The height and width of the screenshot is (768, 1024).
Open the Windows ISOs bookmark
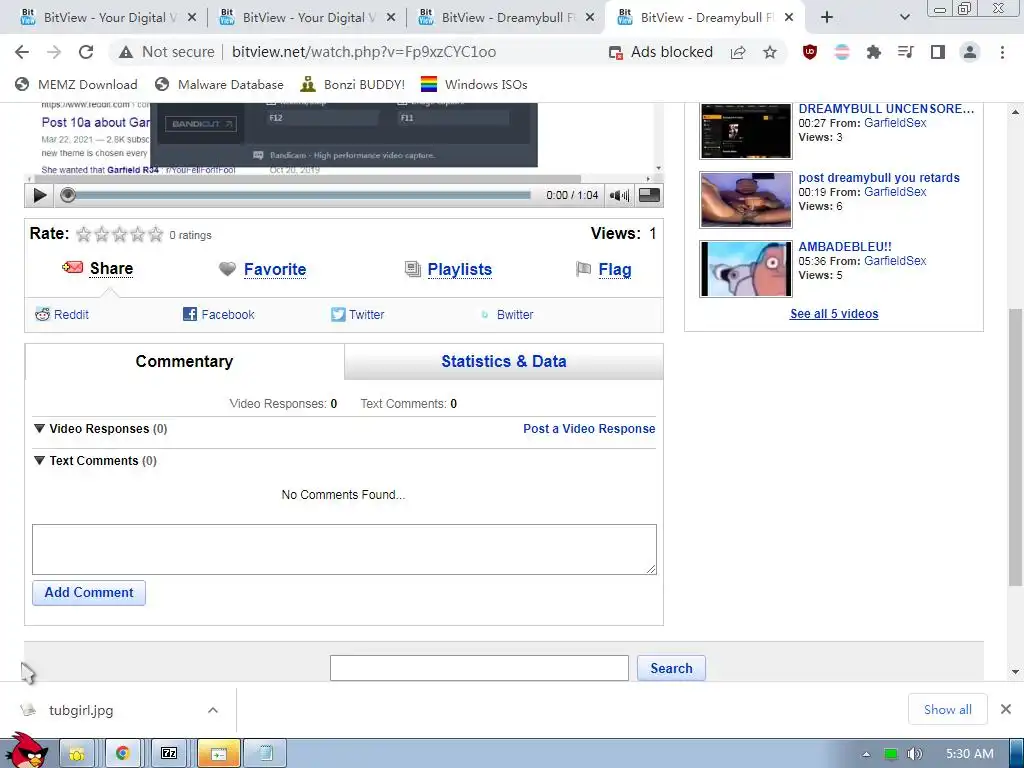[474, 84]
